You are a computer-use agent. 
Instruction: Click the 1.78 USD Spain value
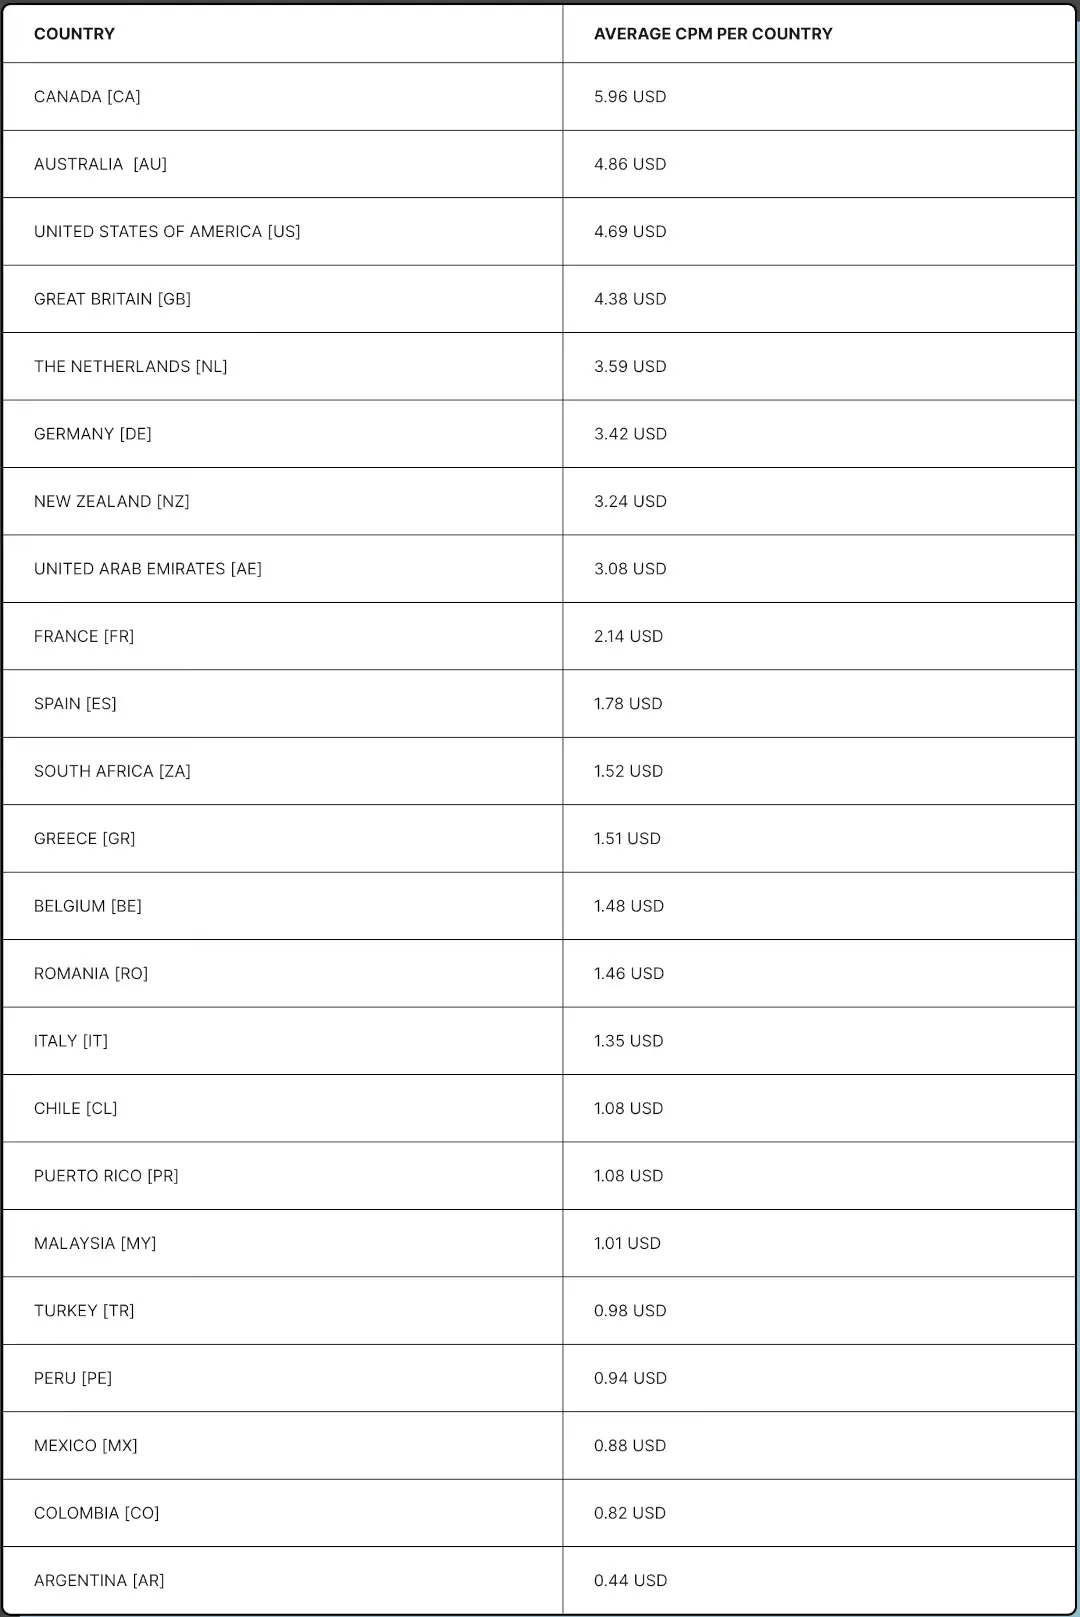(628, 704)
